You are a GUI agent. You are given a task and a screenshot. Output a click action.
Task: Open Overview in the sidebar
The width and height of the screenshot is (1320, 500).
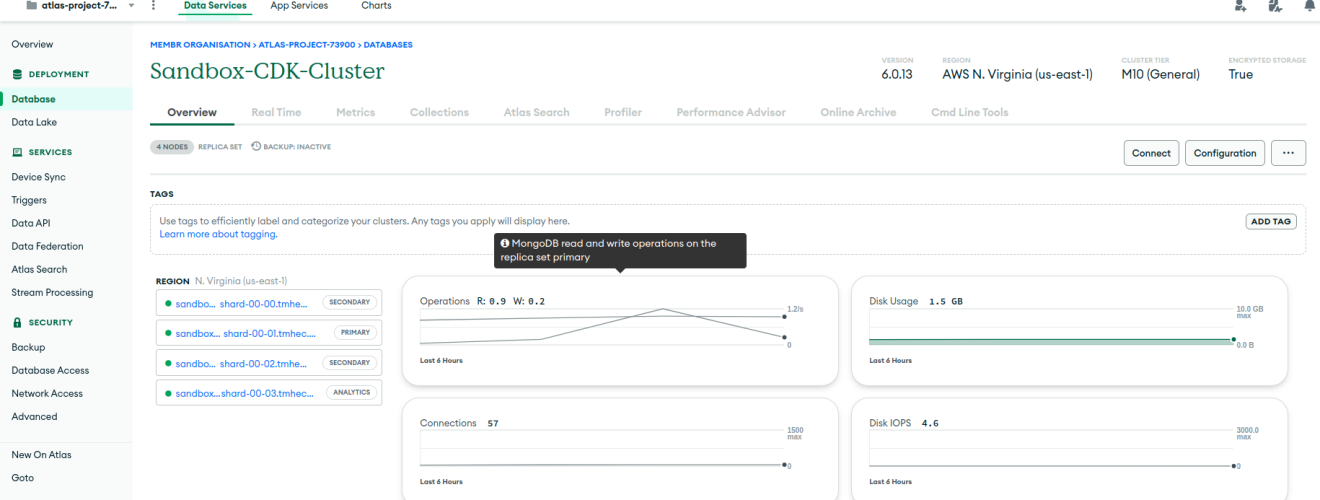coord(32,44)
